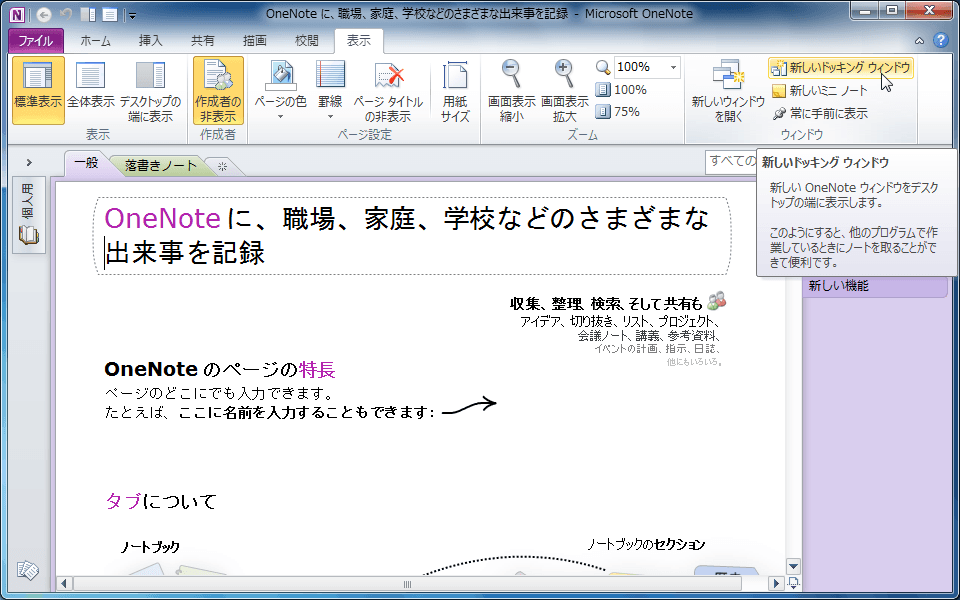This screenshot has width=960, height=600.
Task: Select the 落書きノート section tab
Action: [x=161, y=165]
